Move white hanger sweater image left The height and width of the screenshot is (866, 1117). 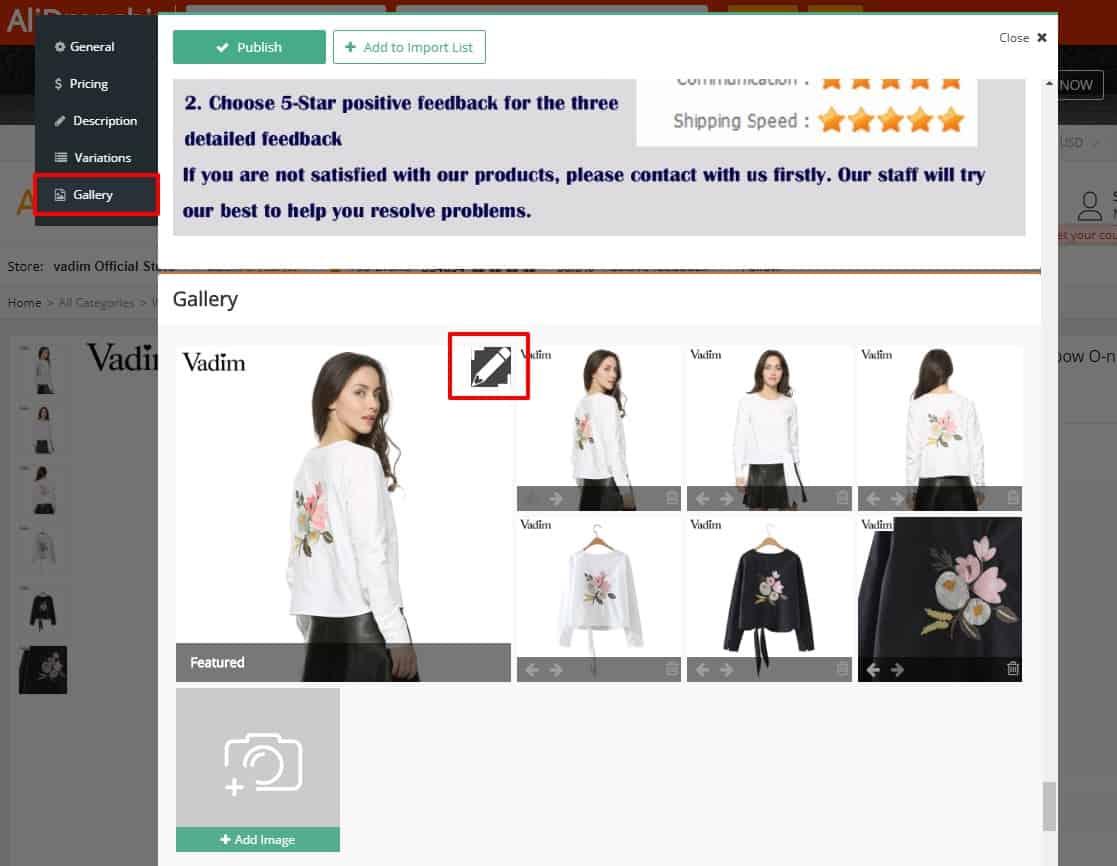click(531, 669)
